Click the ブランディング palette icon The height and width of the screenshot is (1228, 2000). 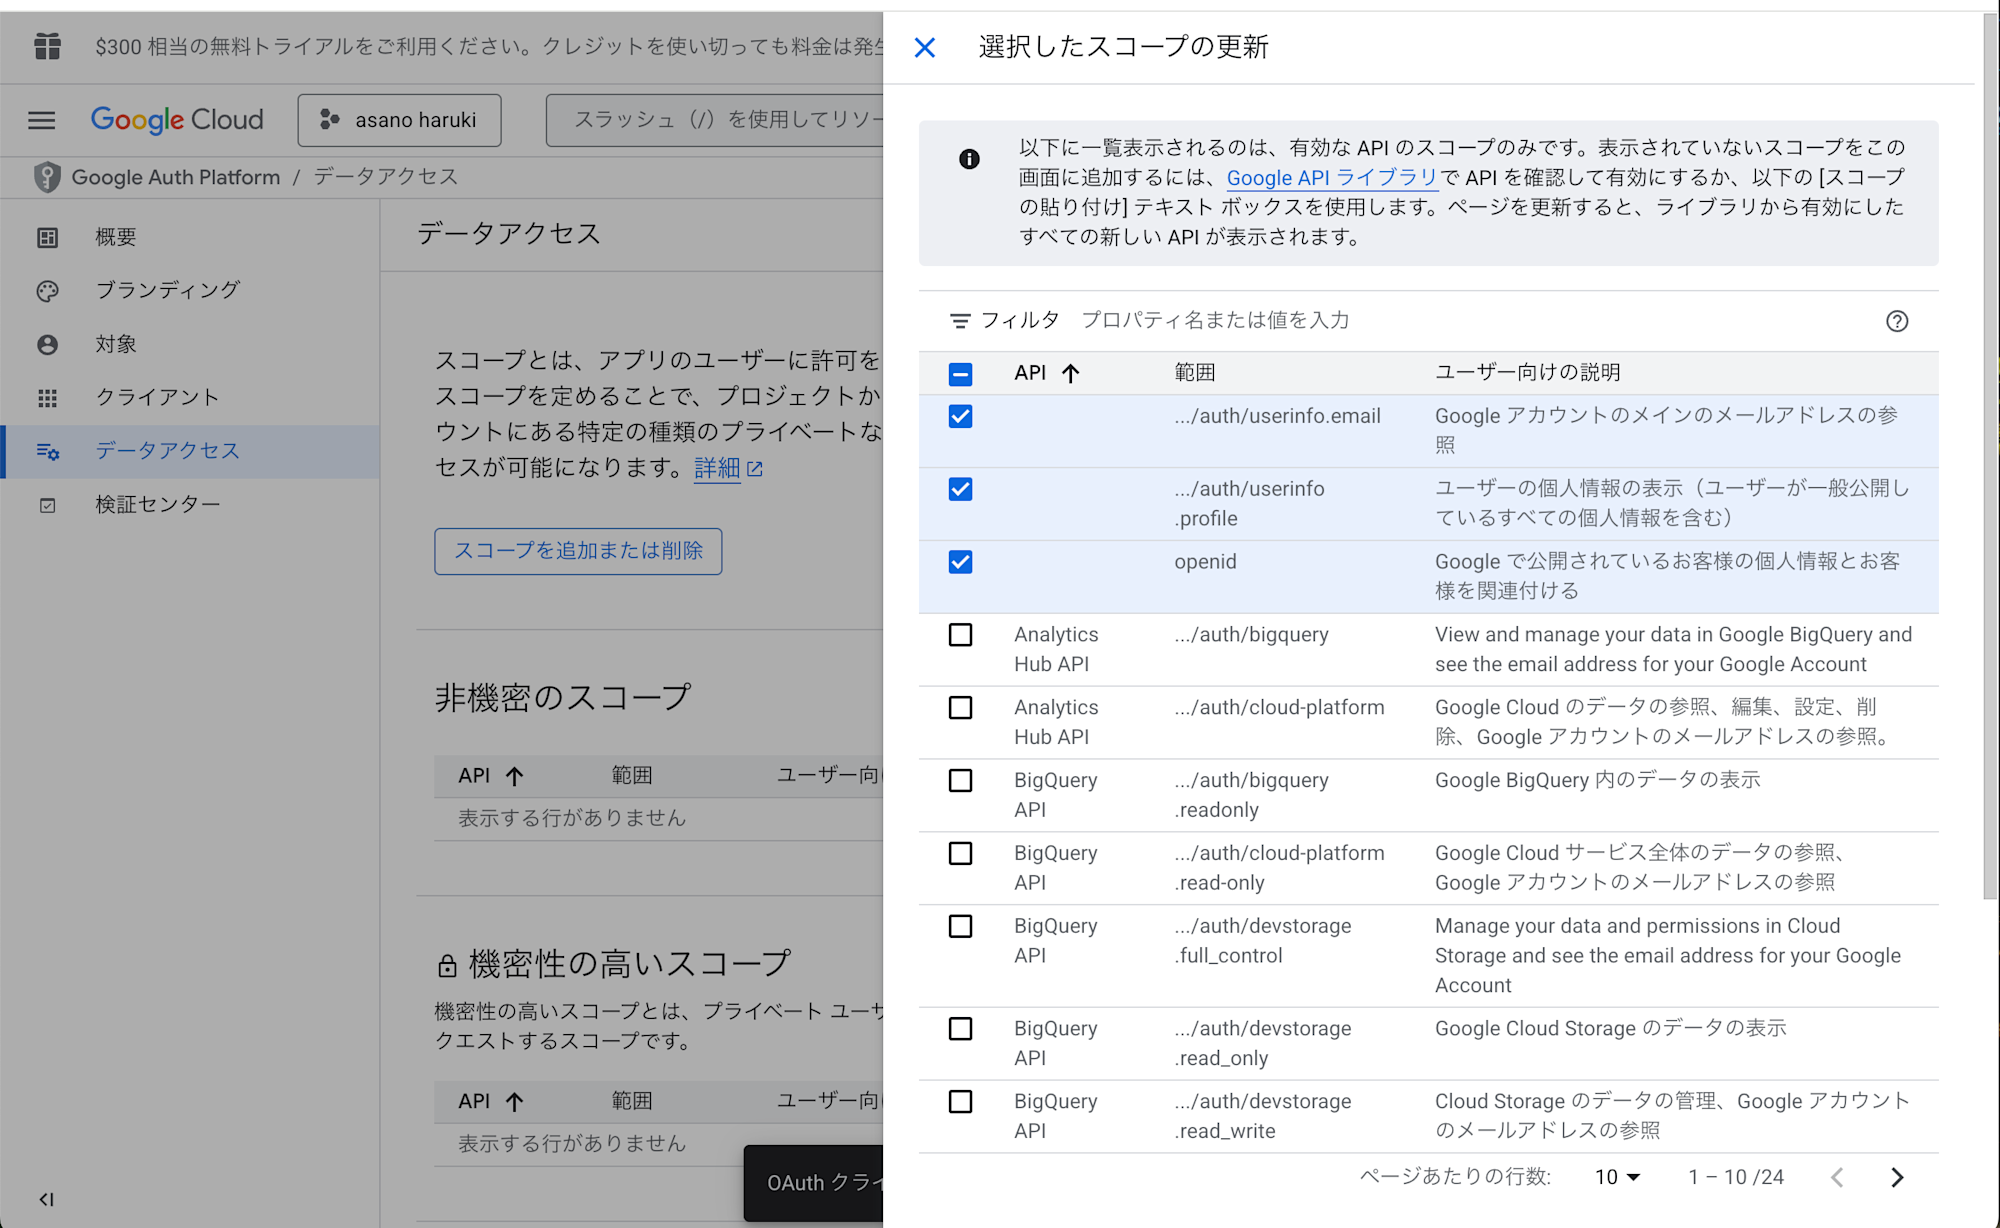tap(47, 291)
